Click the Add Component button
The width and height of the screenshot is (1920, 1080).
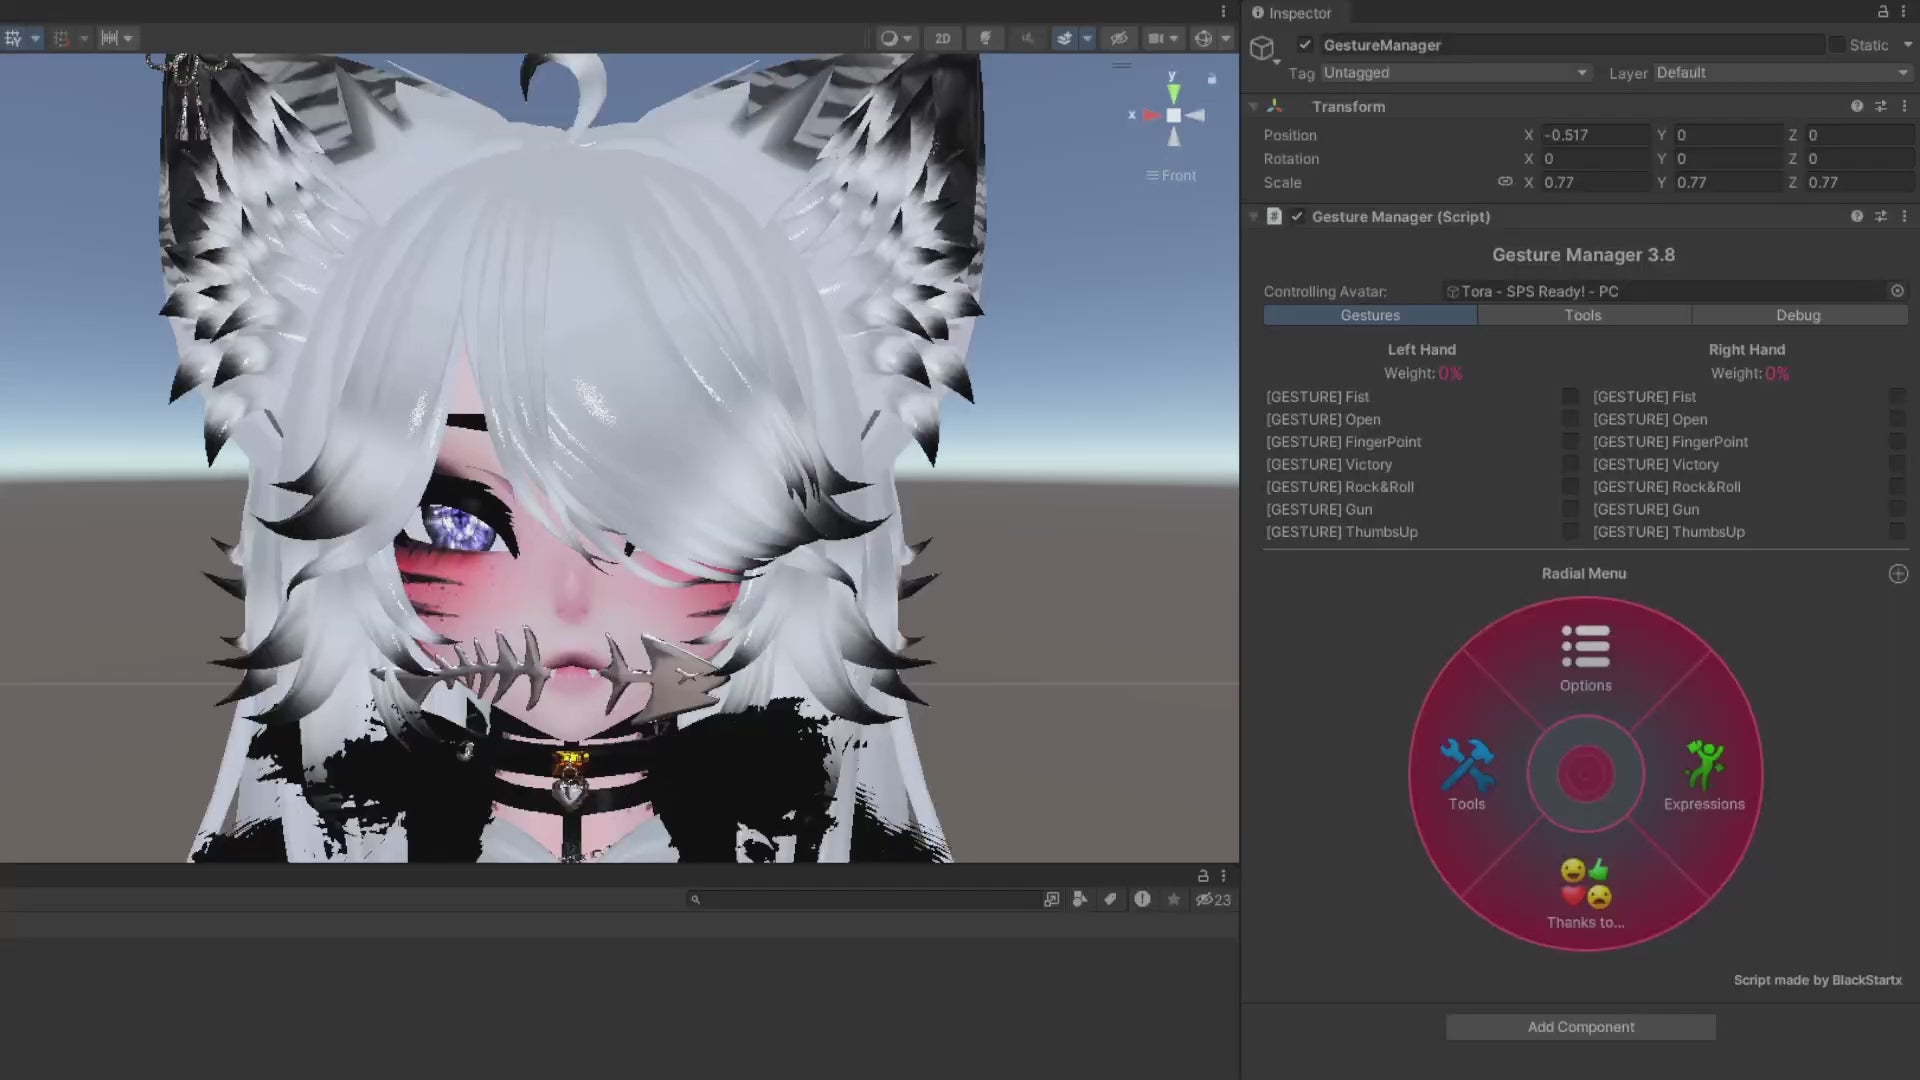[1580, 1027]
